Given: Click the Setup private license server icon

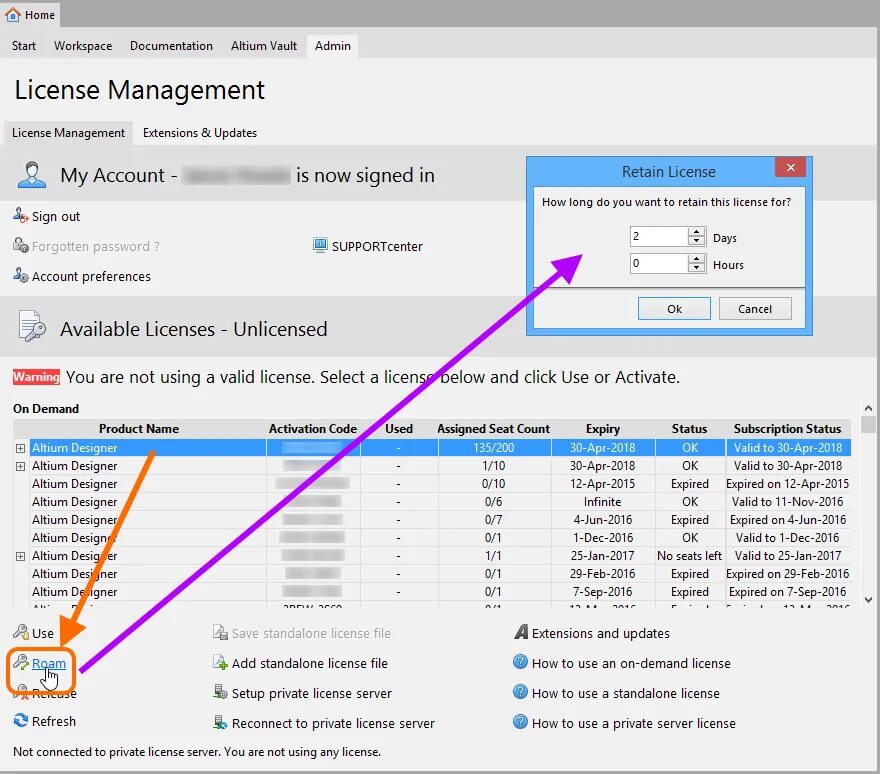Looking at the screenshot, I should pos(220,692).
